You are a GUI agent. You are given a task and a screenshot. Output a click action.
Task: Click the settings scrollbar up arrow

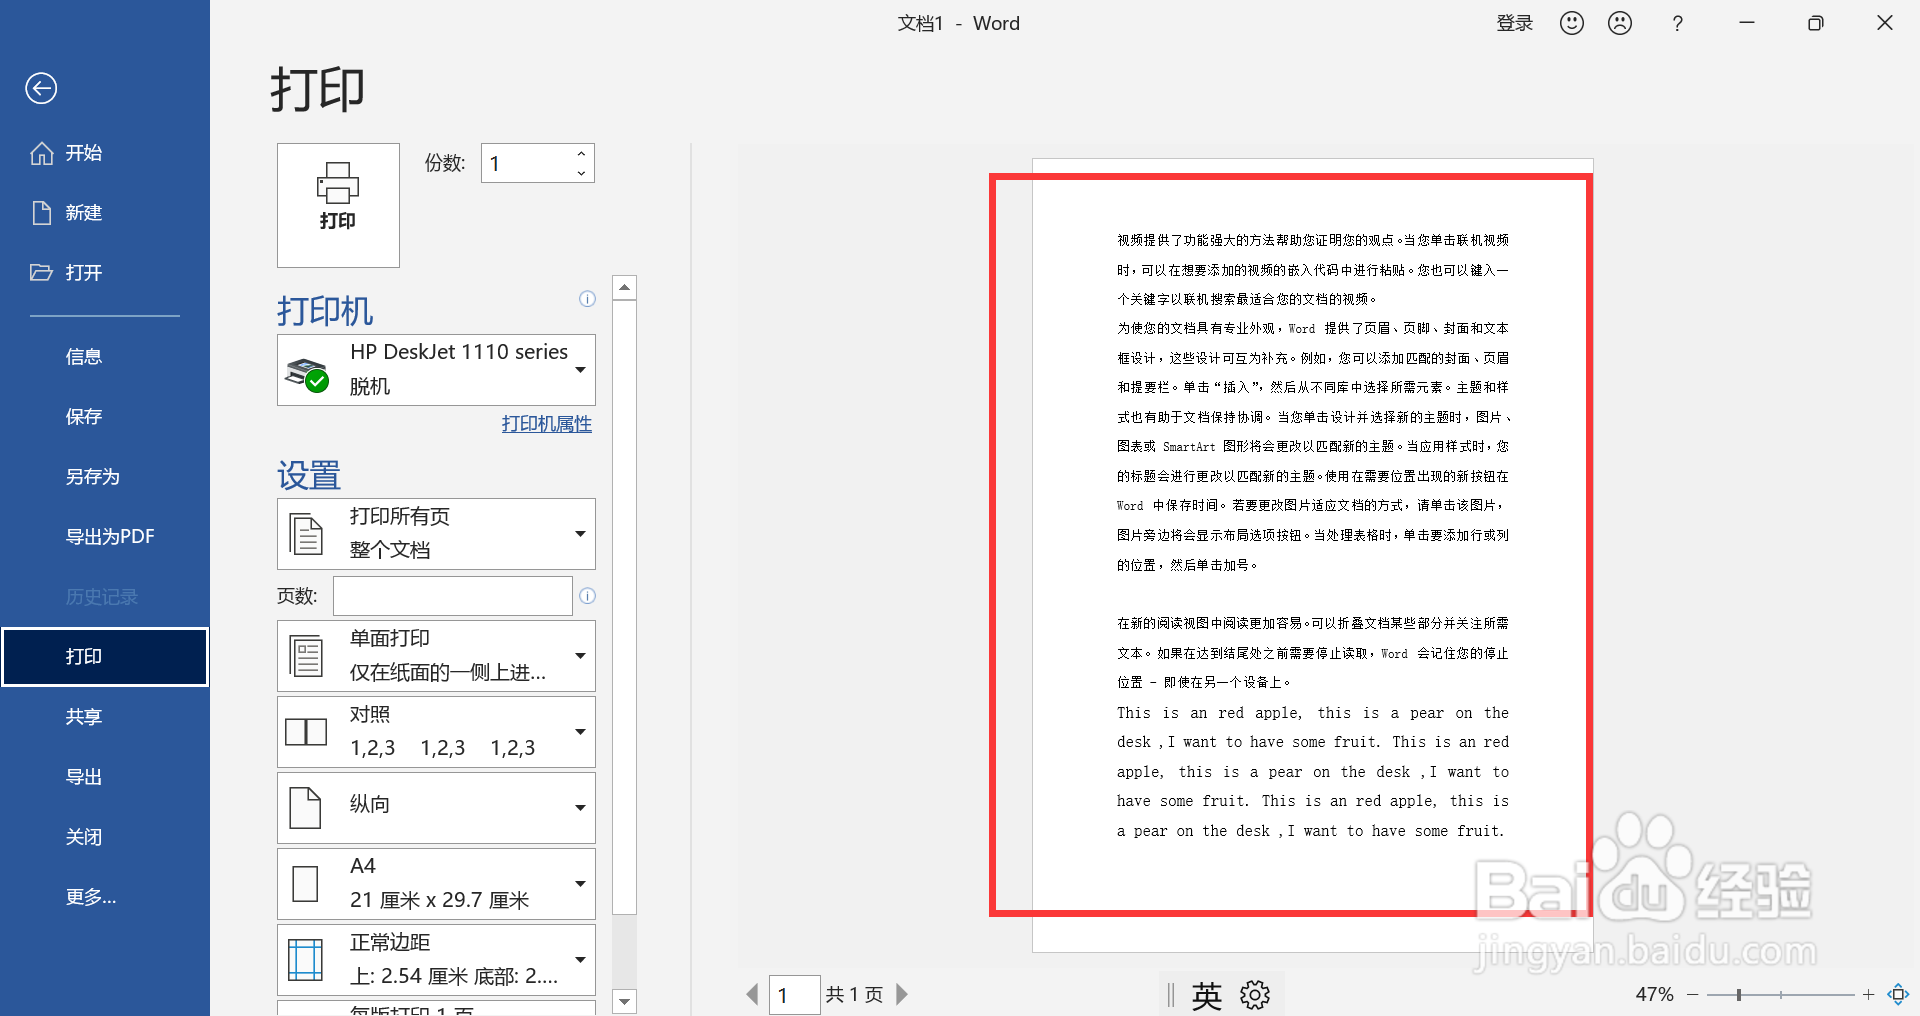[x=624, y=288]
